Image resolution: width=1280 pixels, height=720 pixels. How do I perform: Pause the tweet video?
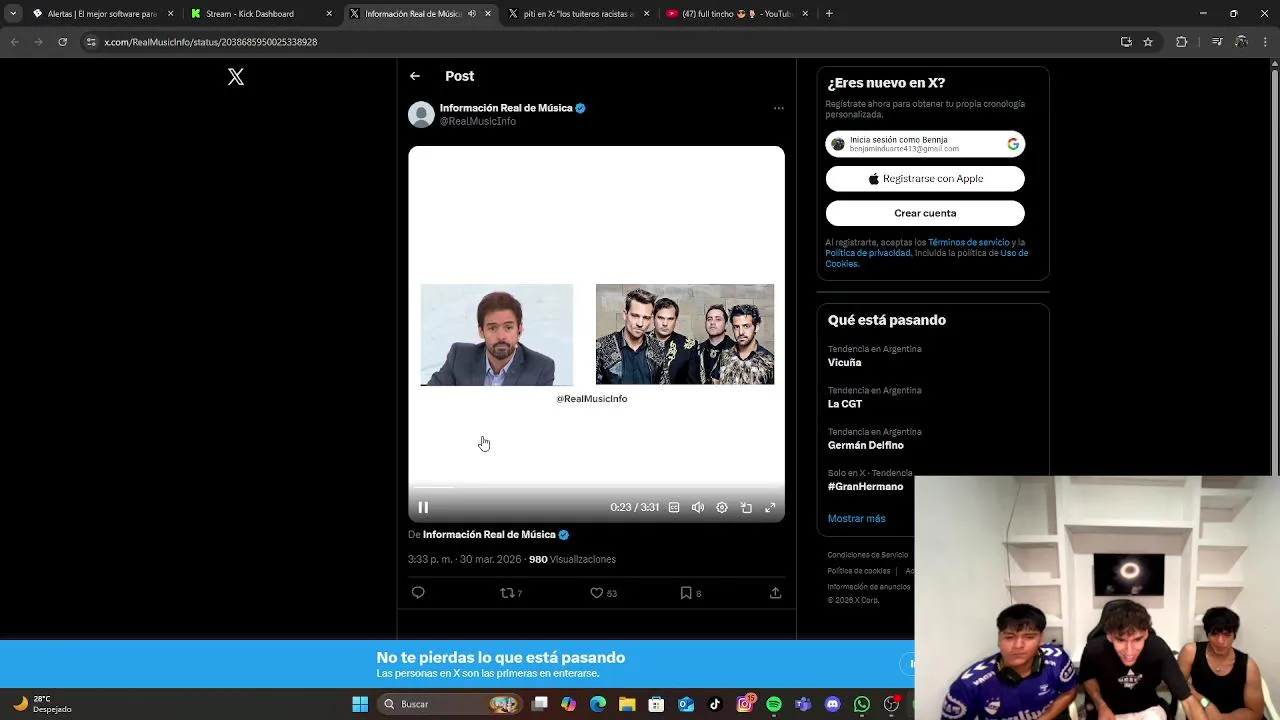423,507
